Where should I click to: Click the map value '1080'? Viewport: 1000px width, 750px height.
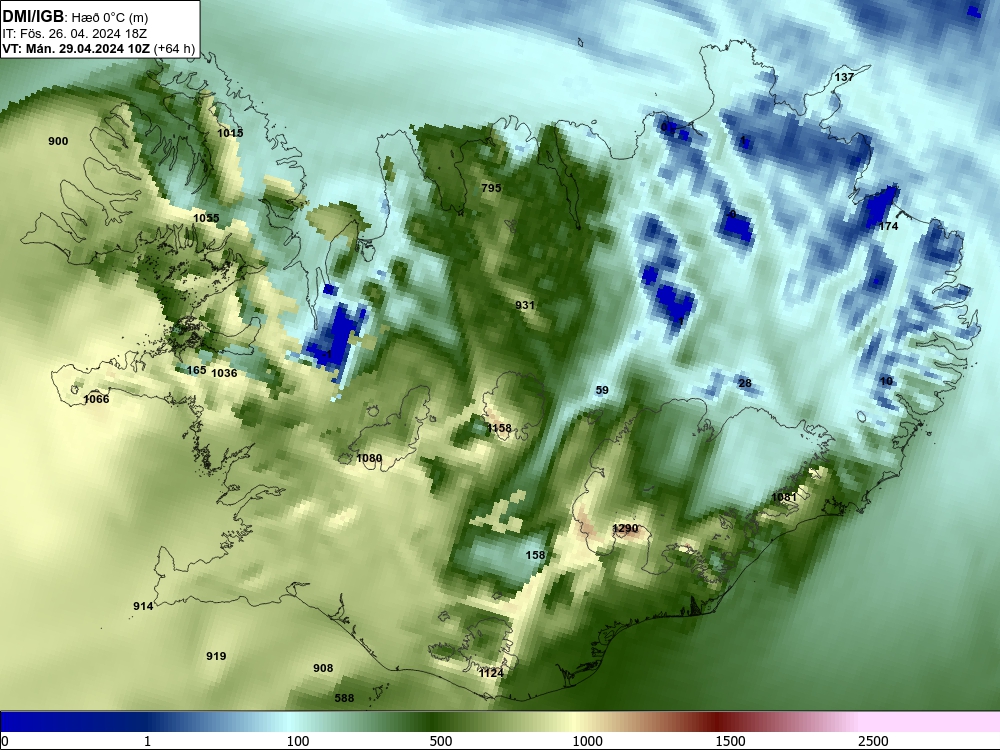[369, 458]
